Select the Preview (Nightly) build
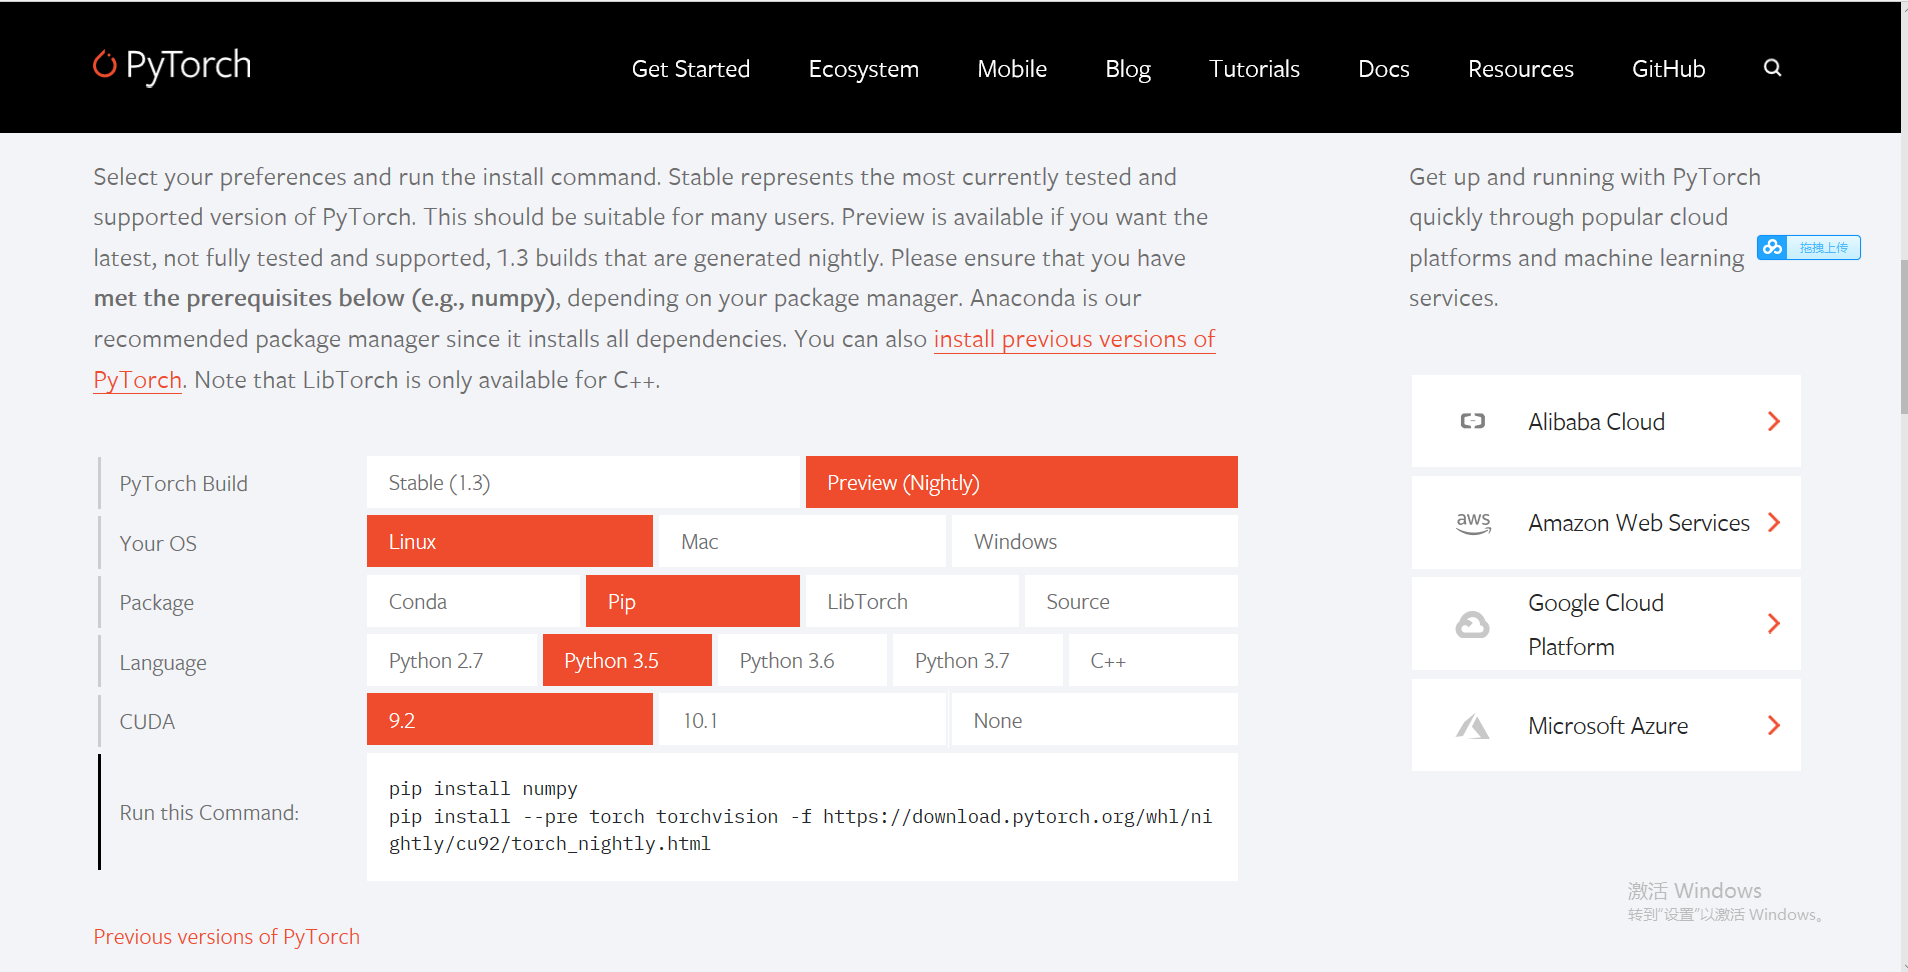1908x972 pixels. (x=1021, y=482)
